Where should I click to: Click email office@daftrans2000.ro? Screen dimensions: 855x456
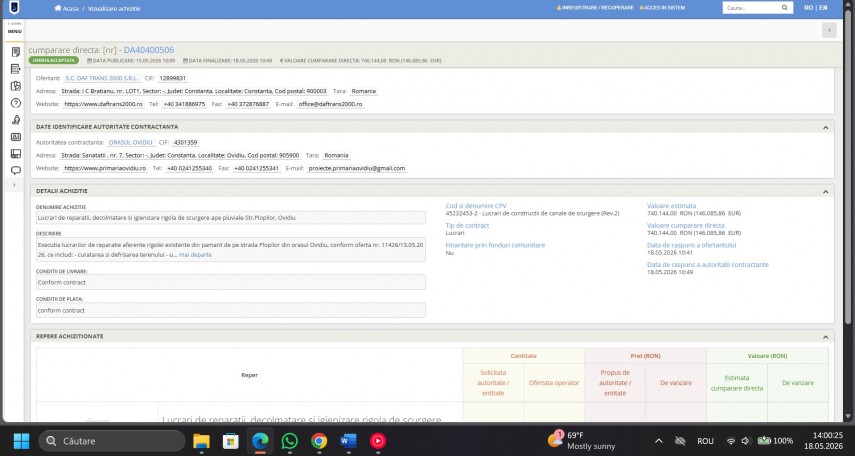point(330,104)
